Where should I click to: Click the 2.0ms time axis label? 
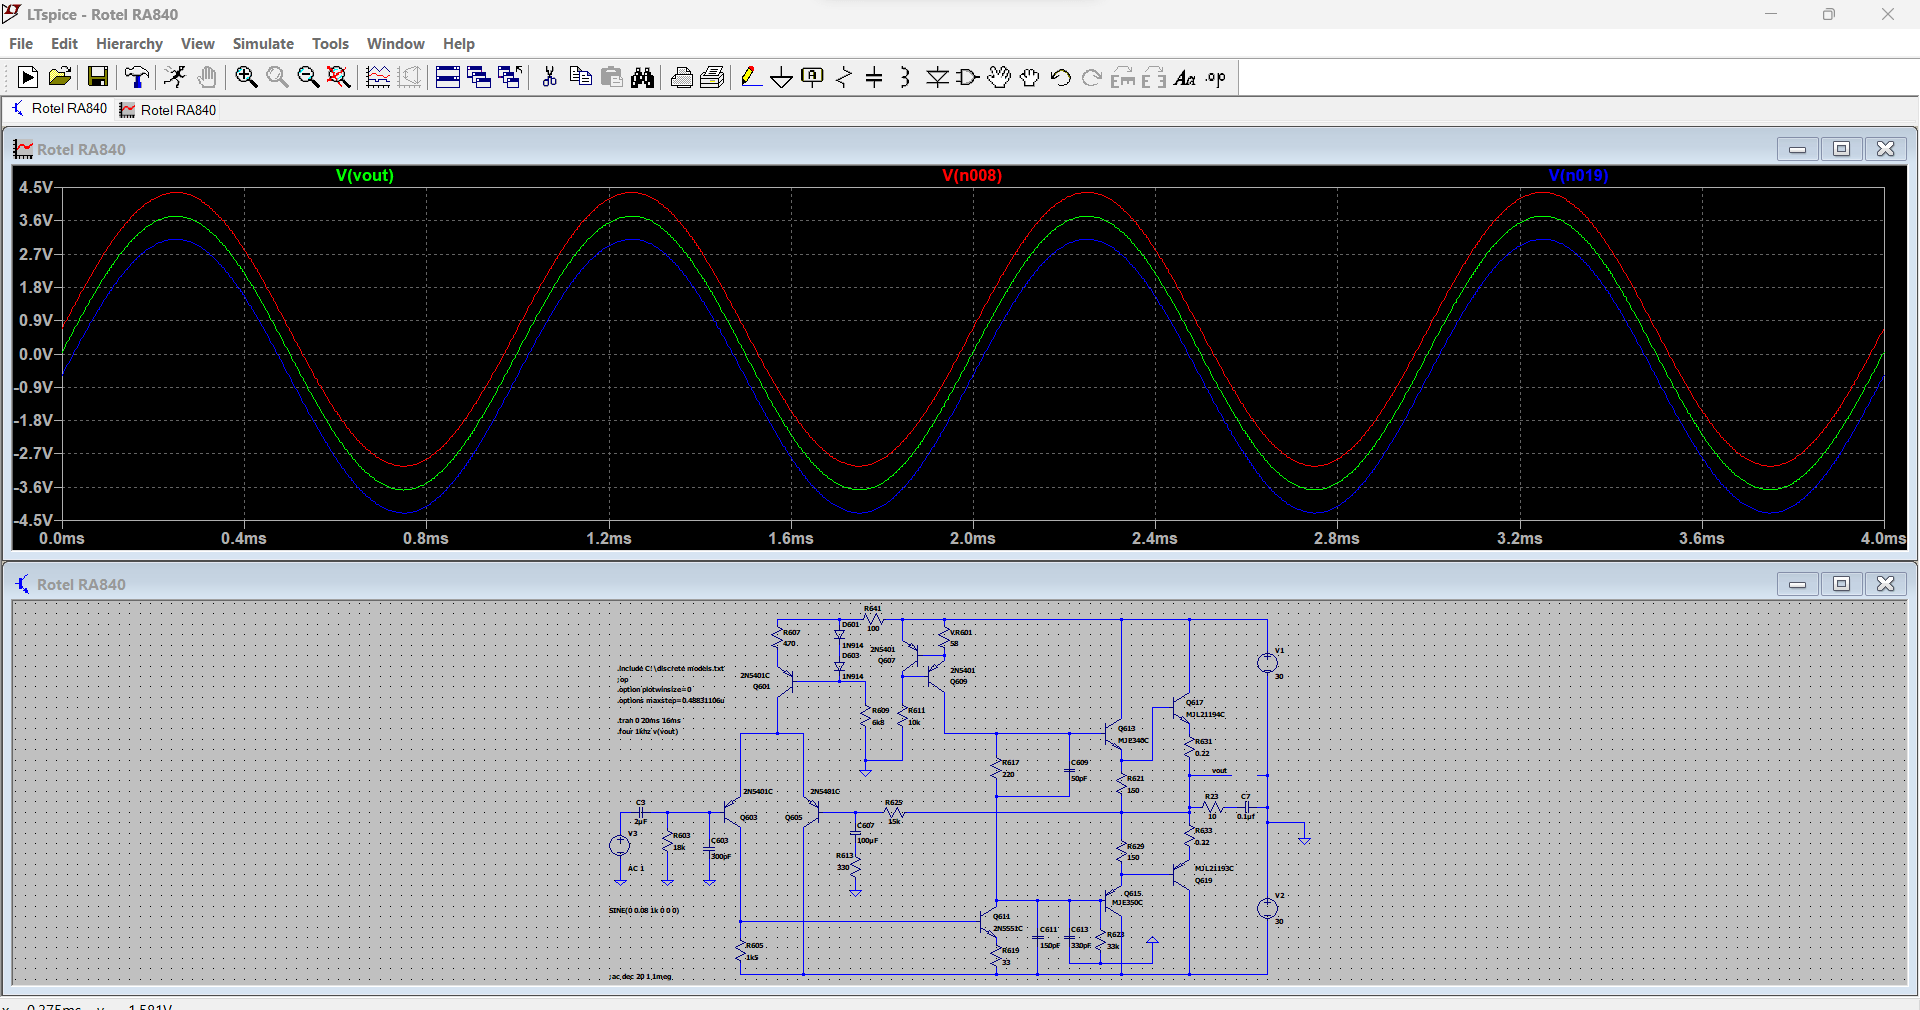tap(972, 538)
